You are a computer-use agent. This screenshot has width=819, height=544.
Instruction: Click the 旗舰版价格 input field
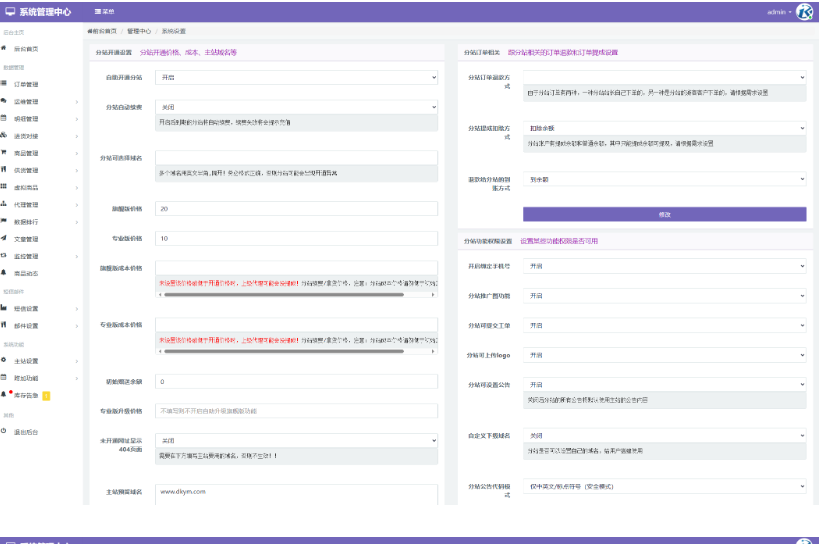[296, 209]
